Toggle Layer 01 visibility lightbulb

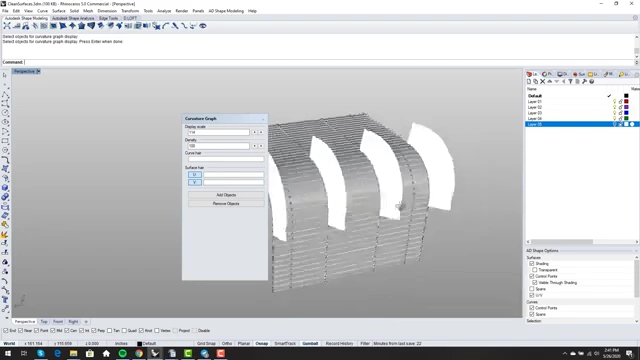tap(614, 102)
